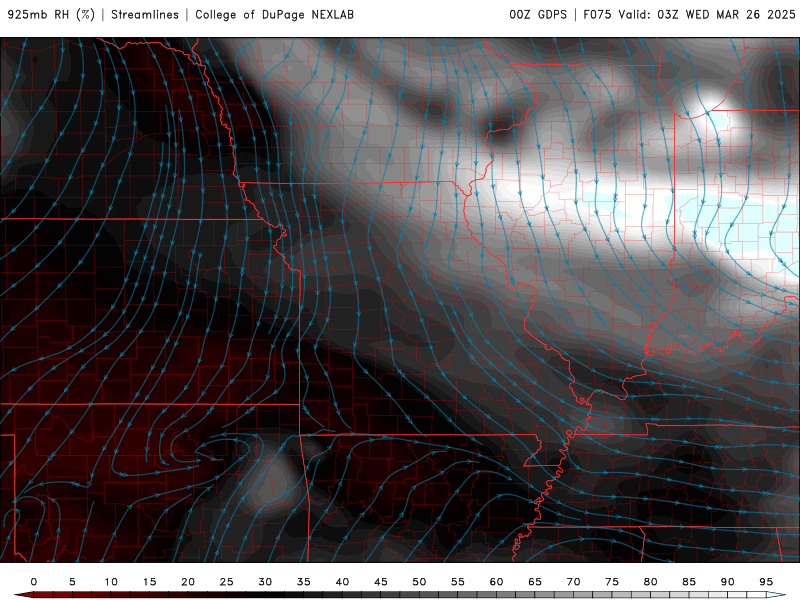
Task: Click the "70" color scale label
Action: pos(573,582)
